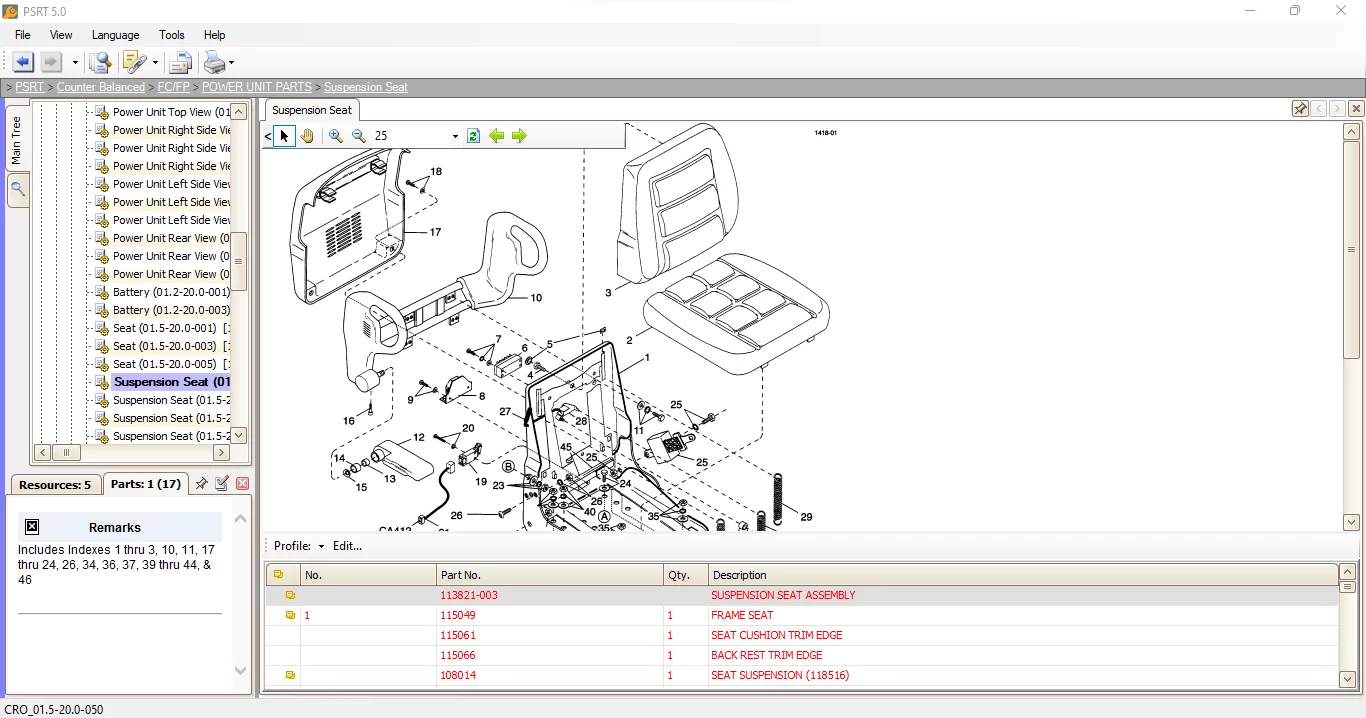Switch to the Resources: 5 tab

tap(55, 484)
